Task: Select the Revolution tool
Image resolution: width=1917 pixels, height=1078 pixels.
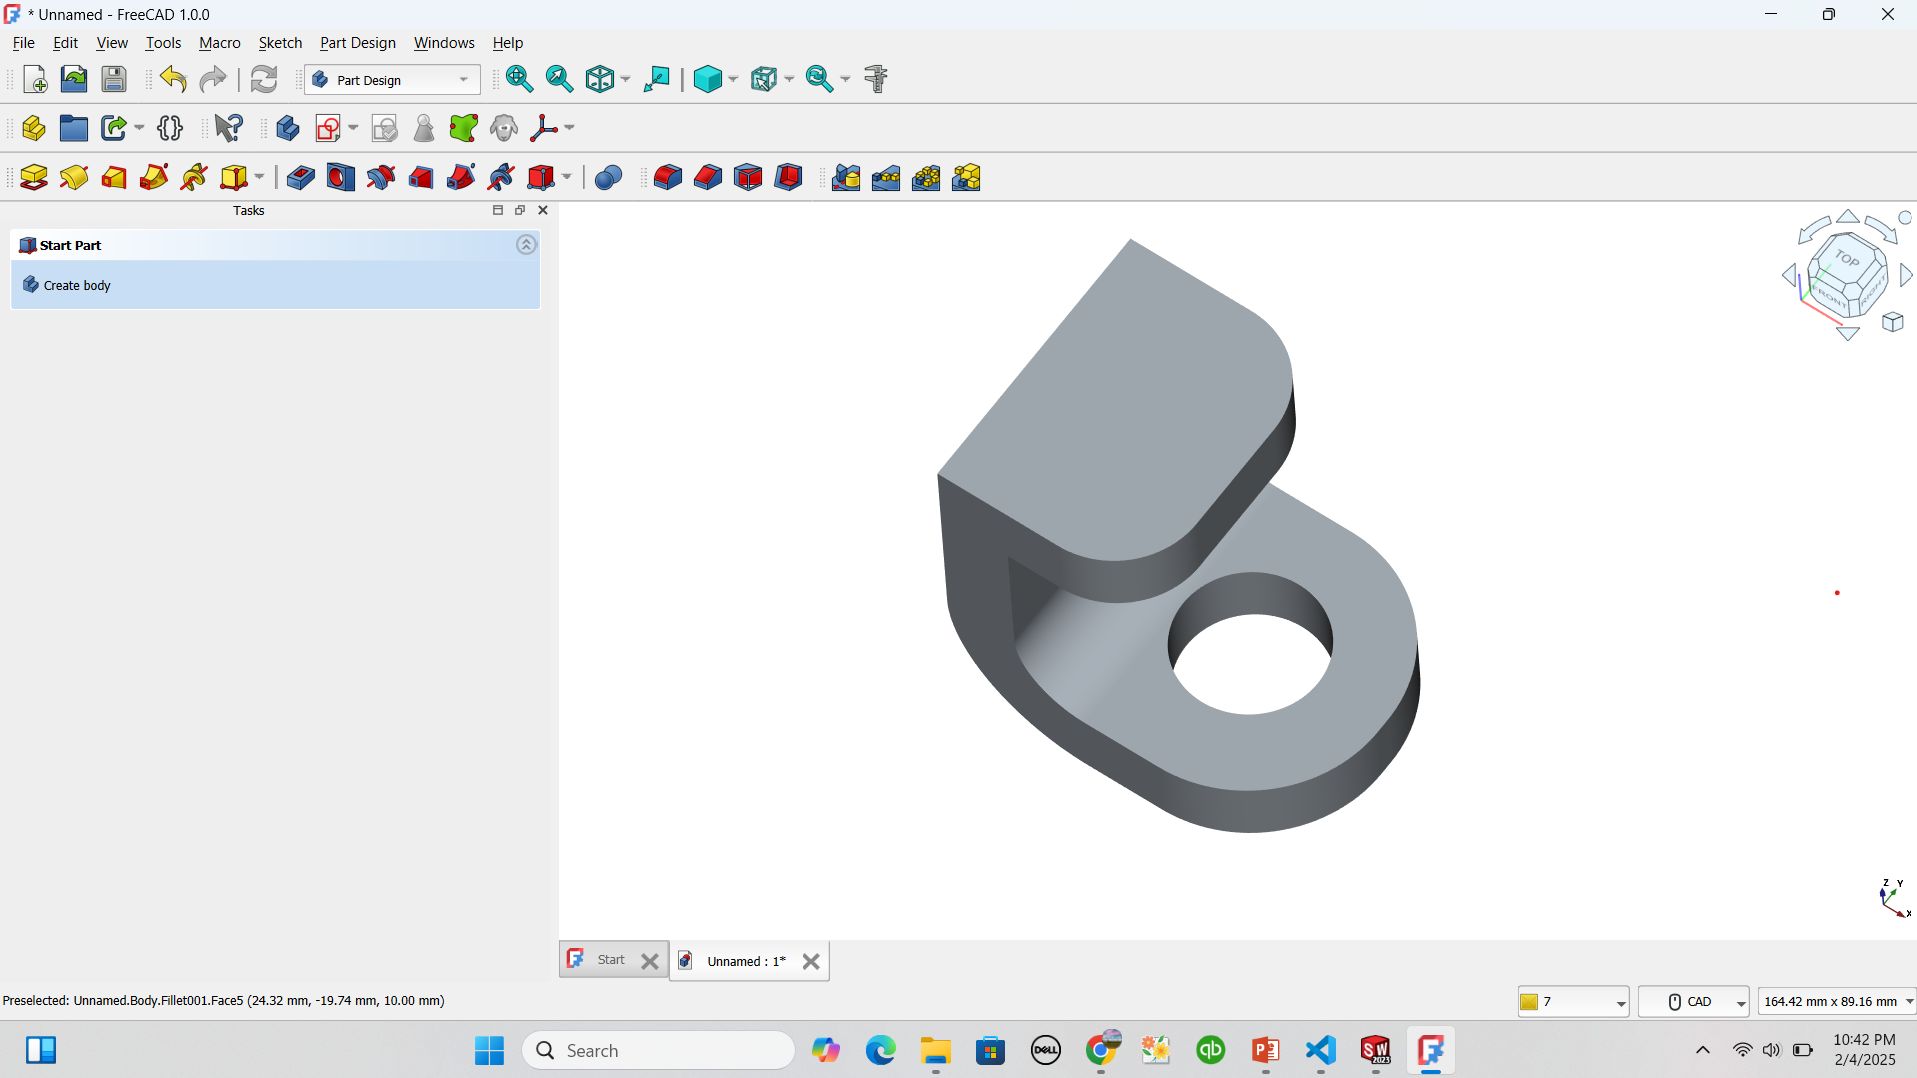Action: [74, 178]
